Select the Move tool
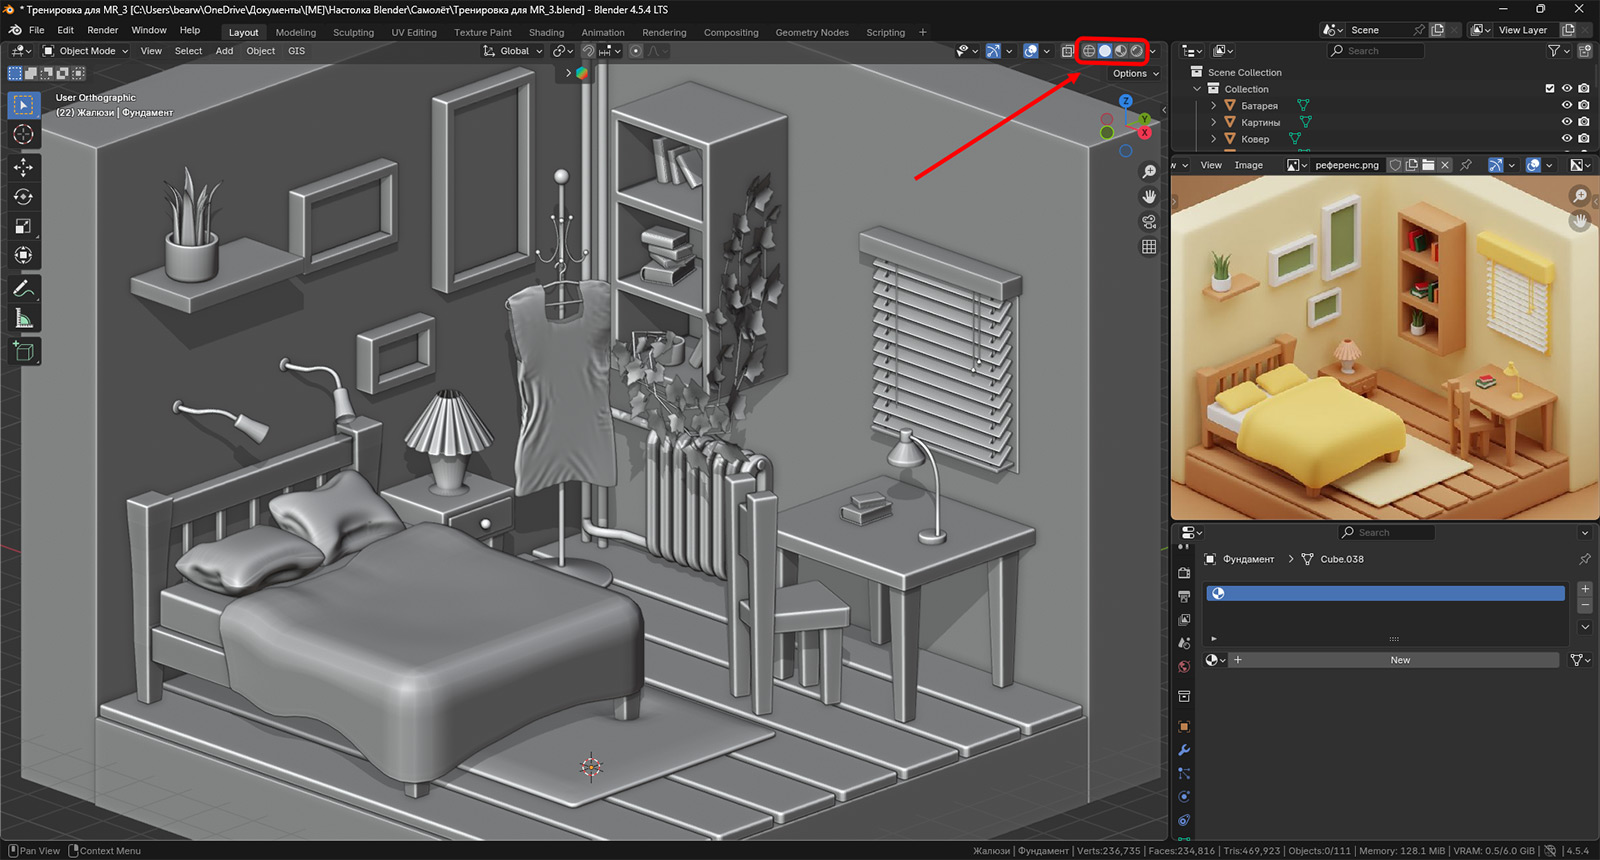Screen dimensions: 1600x860 click(24, 167)
